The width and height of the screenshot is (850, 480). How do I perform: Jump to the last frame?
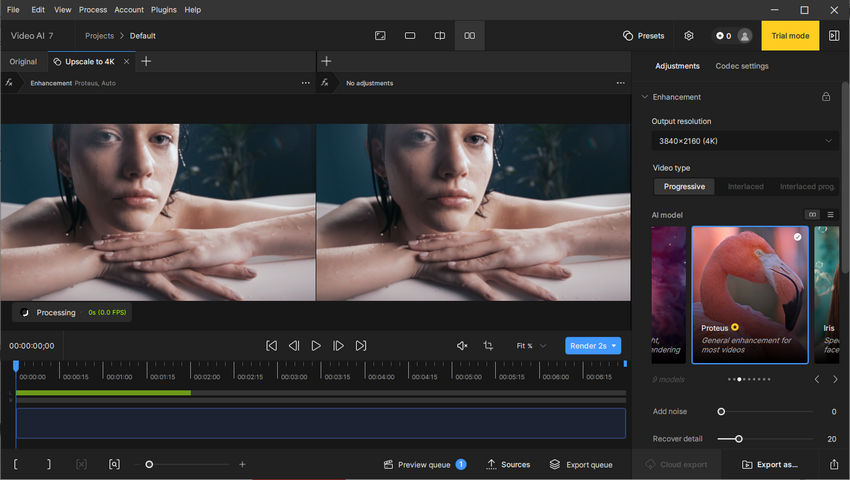coord(360,345)
